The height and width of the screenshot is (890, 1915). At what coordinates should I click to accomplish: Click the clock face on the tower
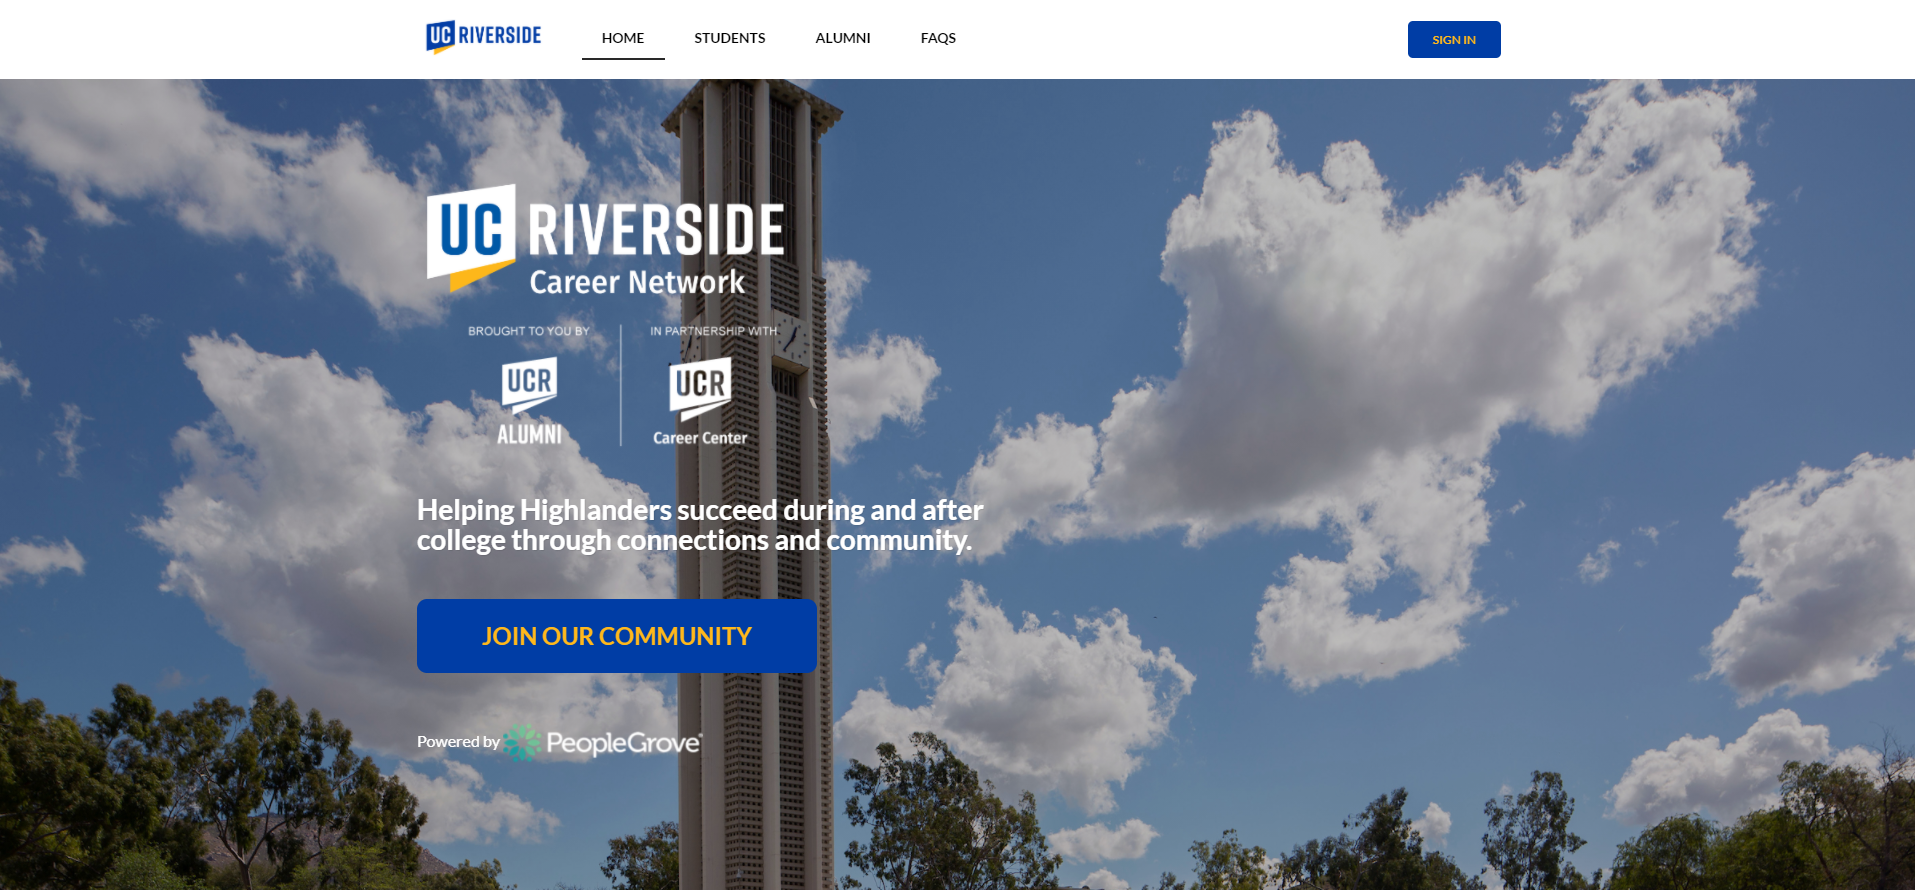[x=792, y=342]
